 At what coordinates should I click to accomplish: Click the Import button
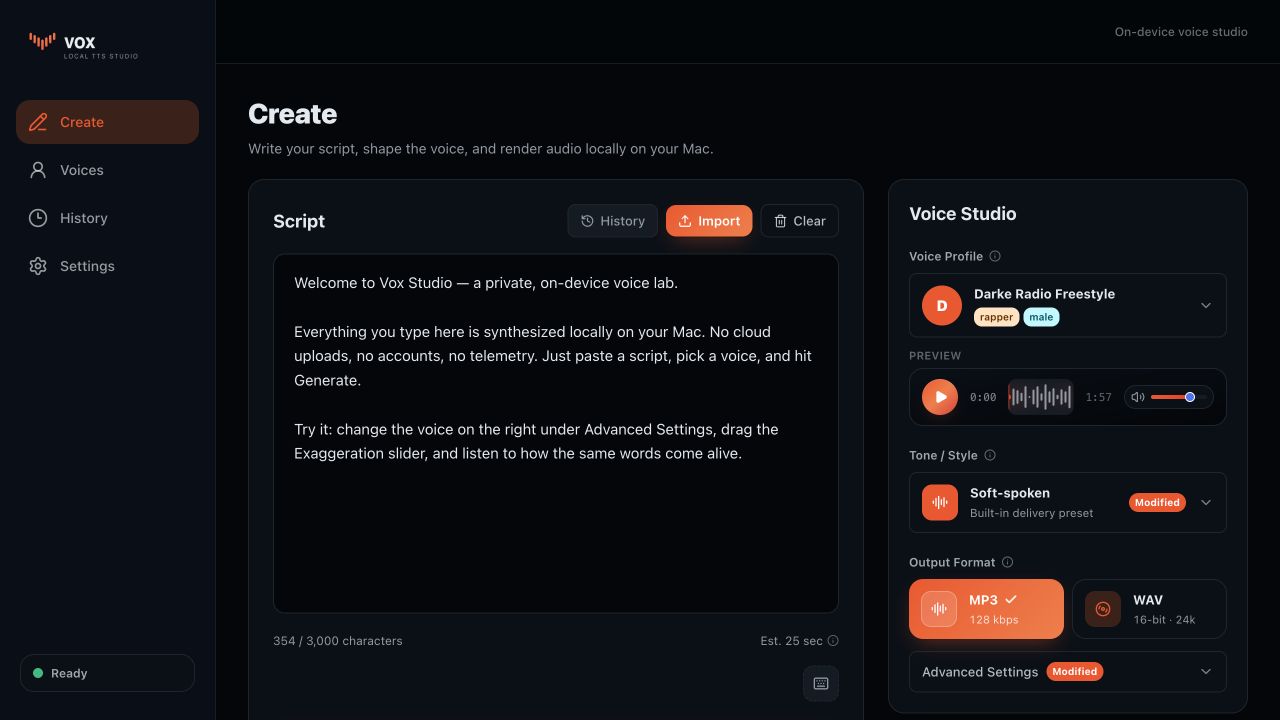click(709, 221)
